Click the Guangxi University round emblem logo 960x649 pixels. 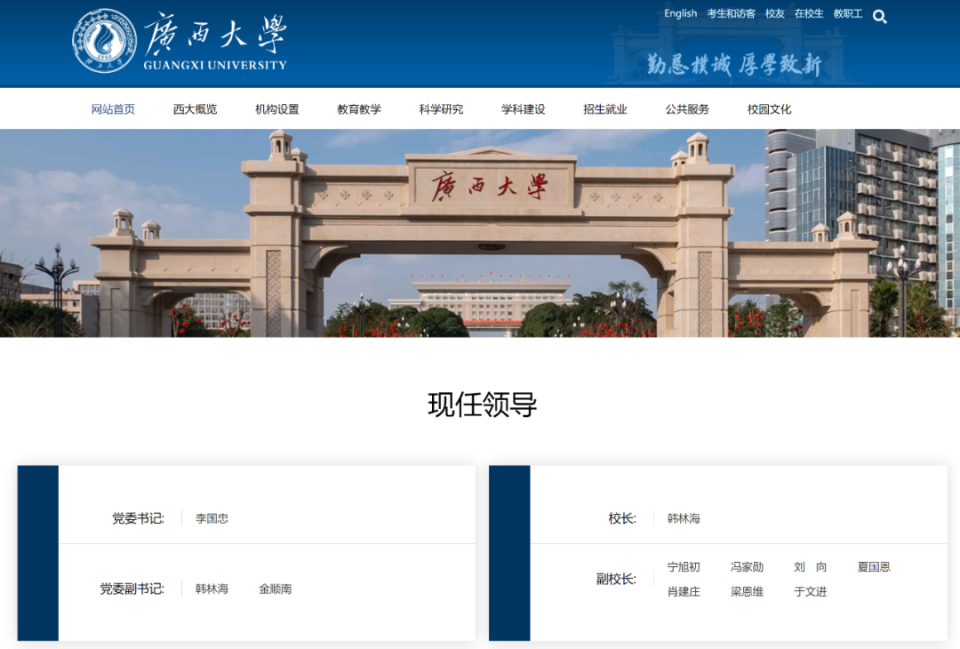(104, 41)
